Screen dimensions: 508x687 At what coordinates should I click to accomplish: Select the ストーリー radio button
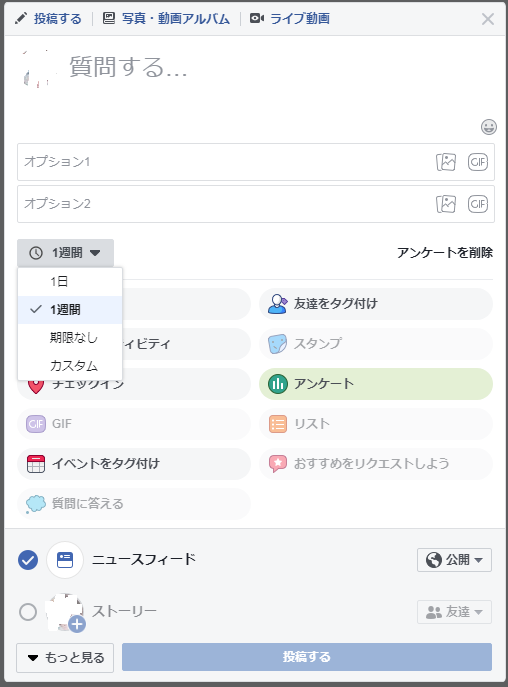(28, 612)
